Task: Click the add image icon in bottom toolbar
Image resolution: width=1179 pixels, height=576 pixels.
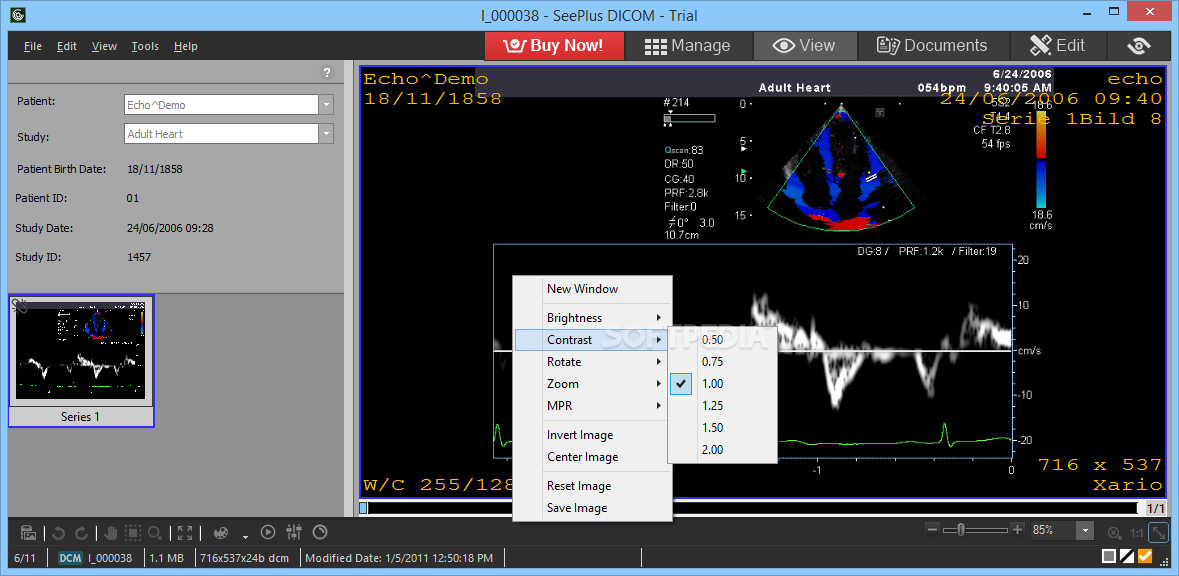Action: (x=29, y=533)
